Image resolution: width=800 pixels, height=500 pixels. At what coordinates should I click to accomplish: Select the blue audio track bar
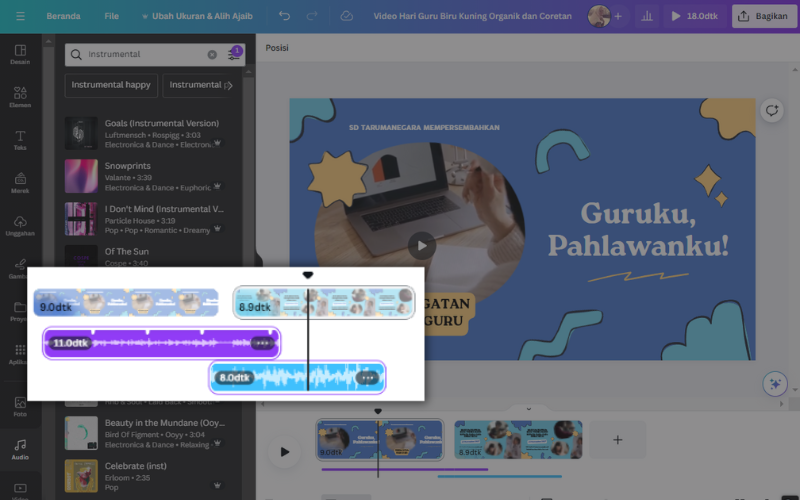click(x=499, y=477)
